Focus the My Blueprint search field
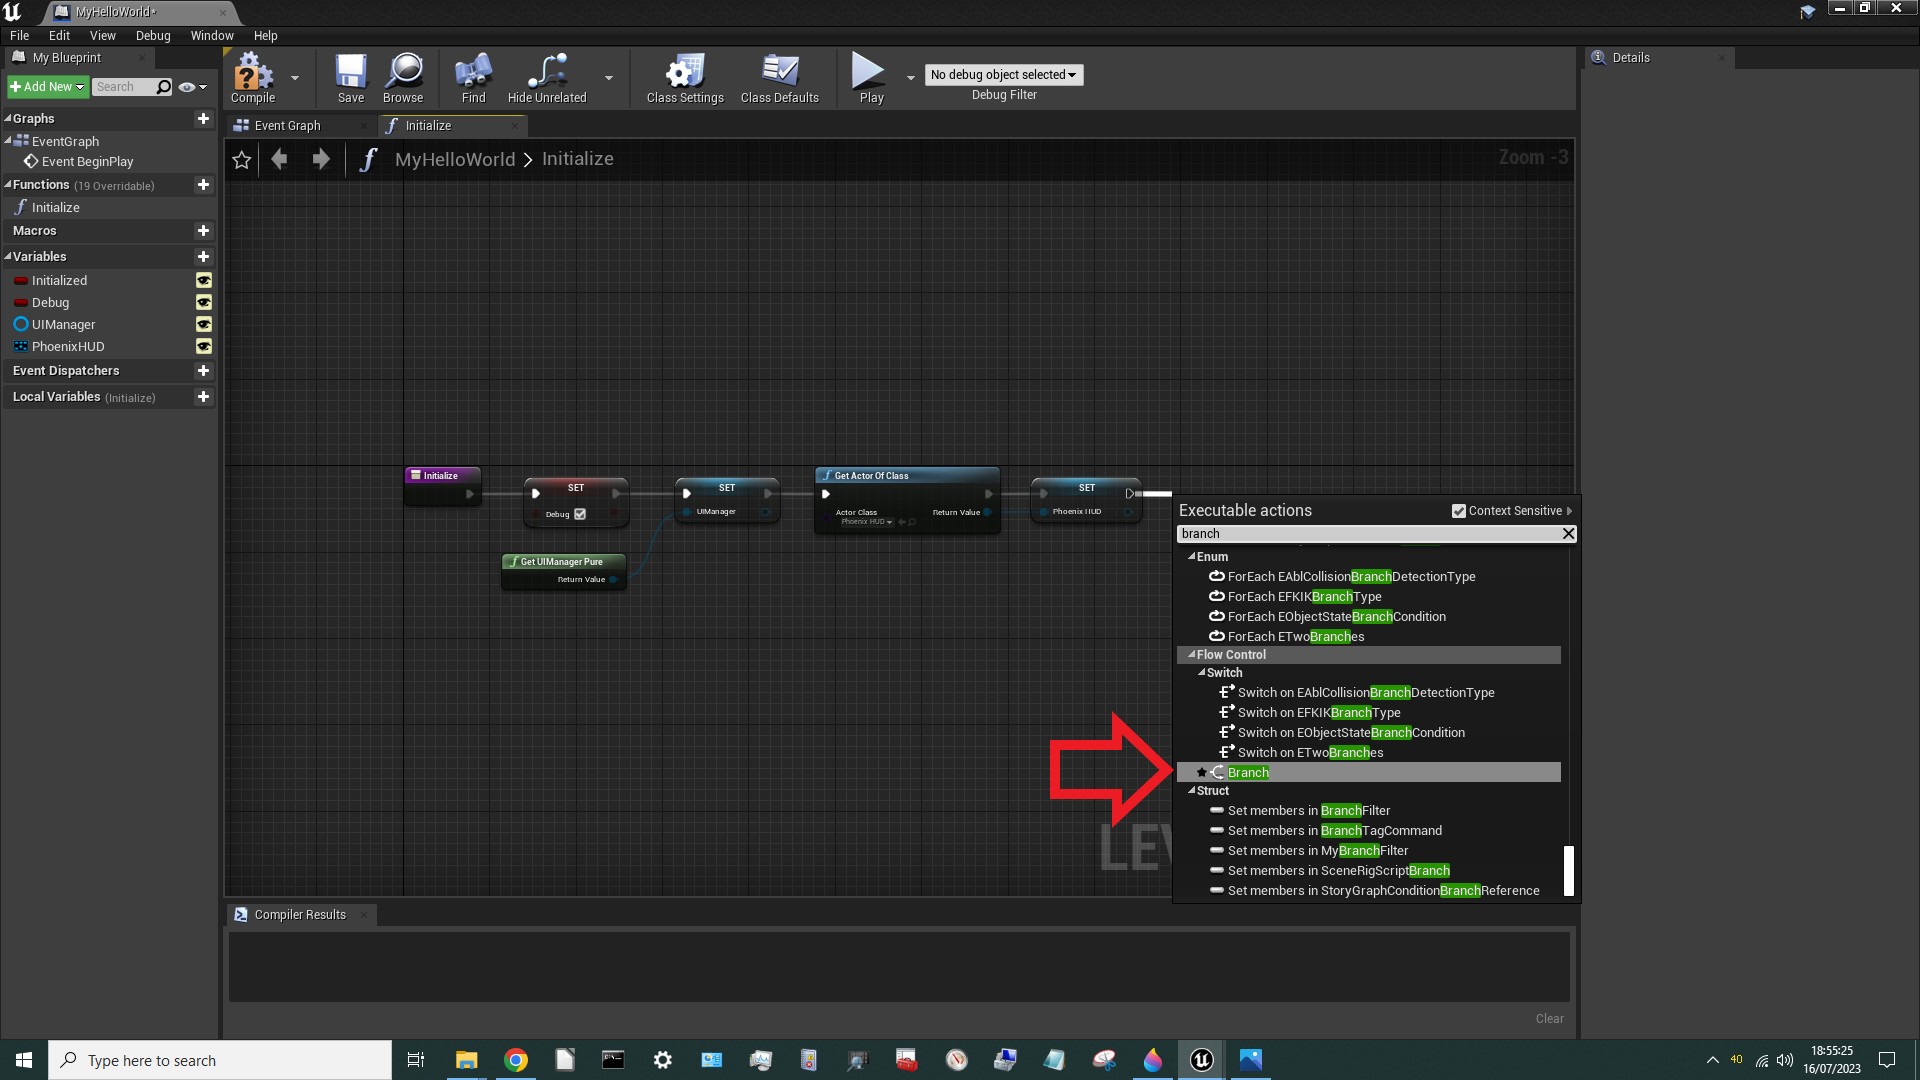The width and height of the screenshot is (1920, 1080). point(124,87)
